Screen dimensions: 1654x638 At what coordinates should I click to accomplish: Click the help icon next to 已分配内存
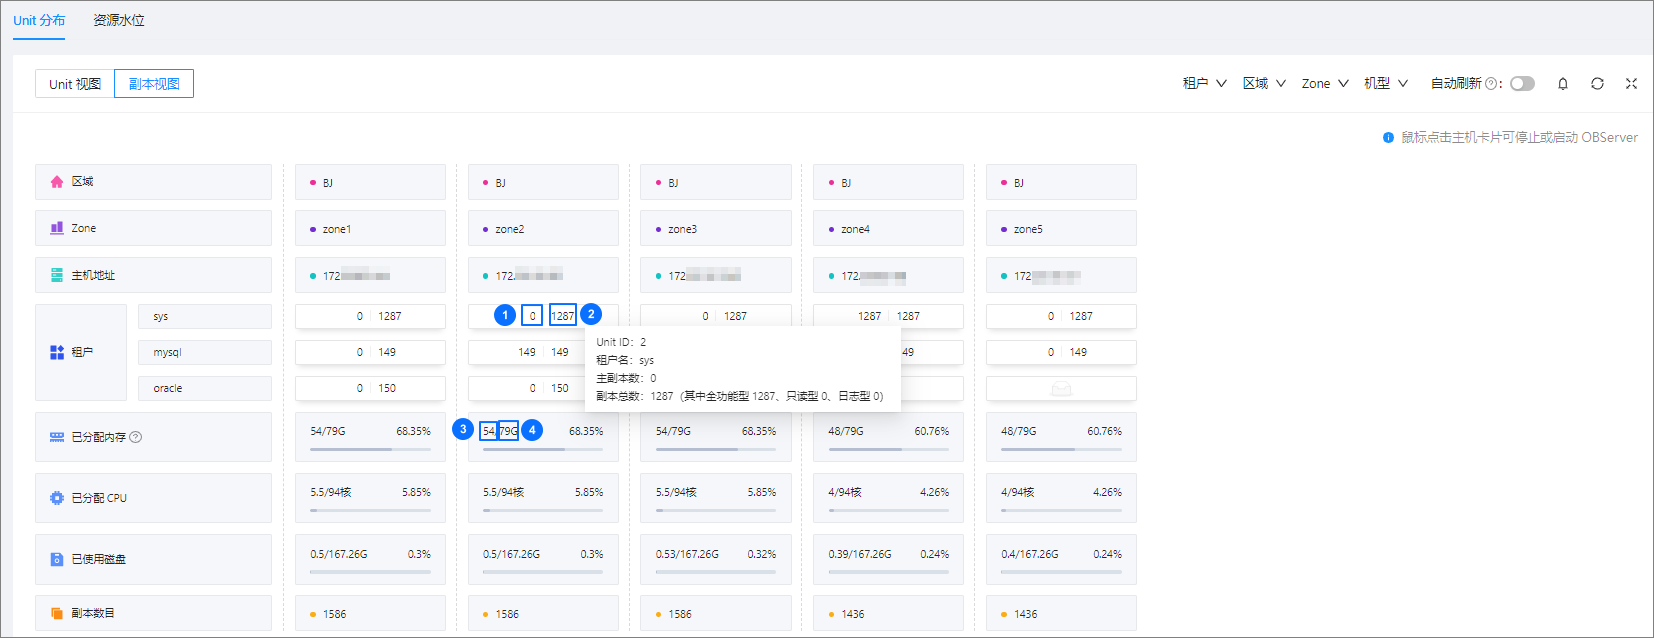tap(136, 437)
